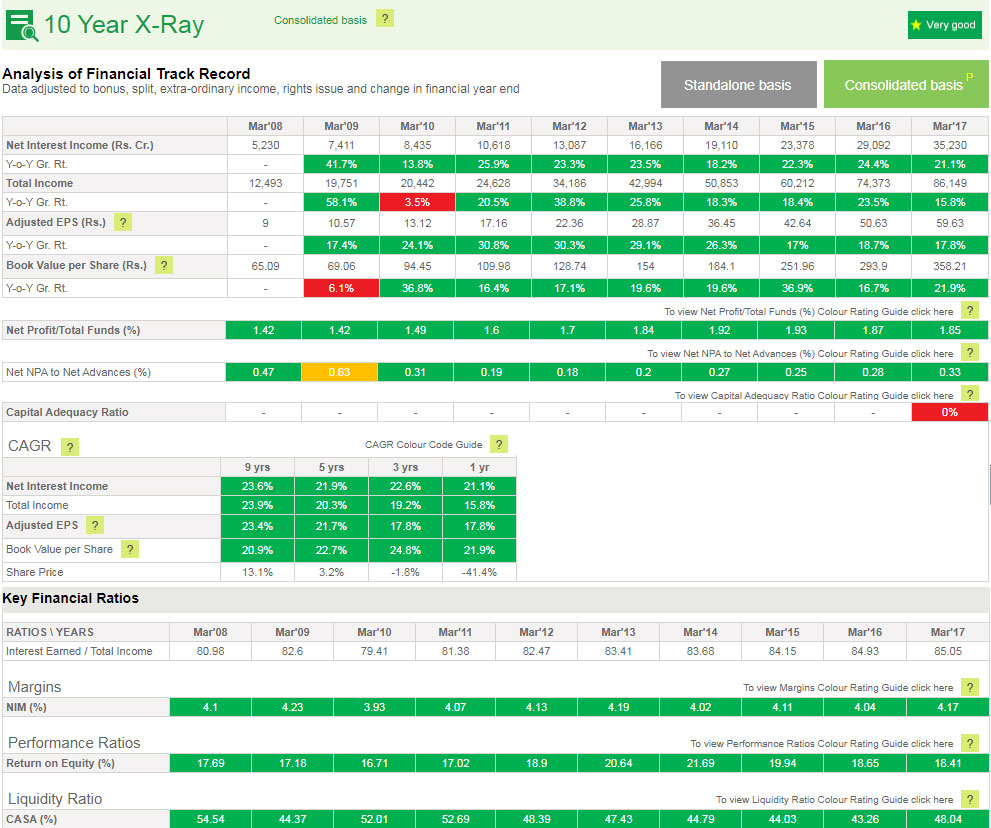Click the Very good star rating badge
The image size is (991, 828).
click(x=944, y=25)
